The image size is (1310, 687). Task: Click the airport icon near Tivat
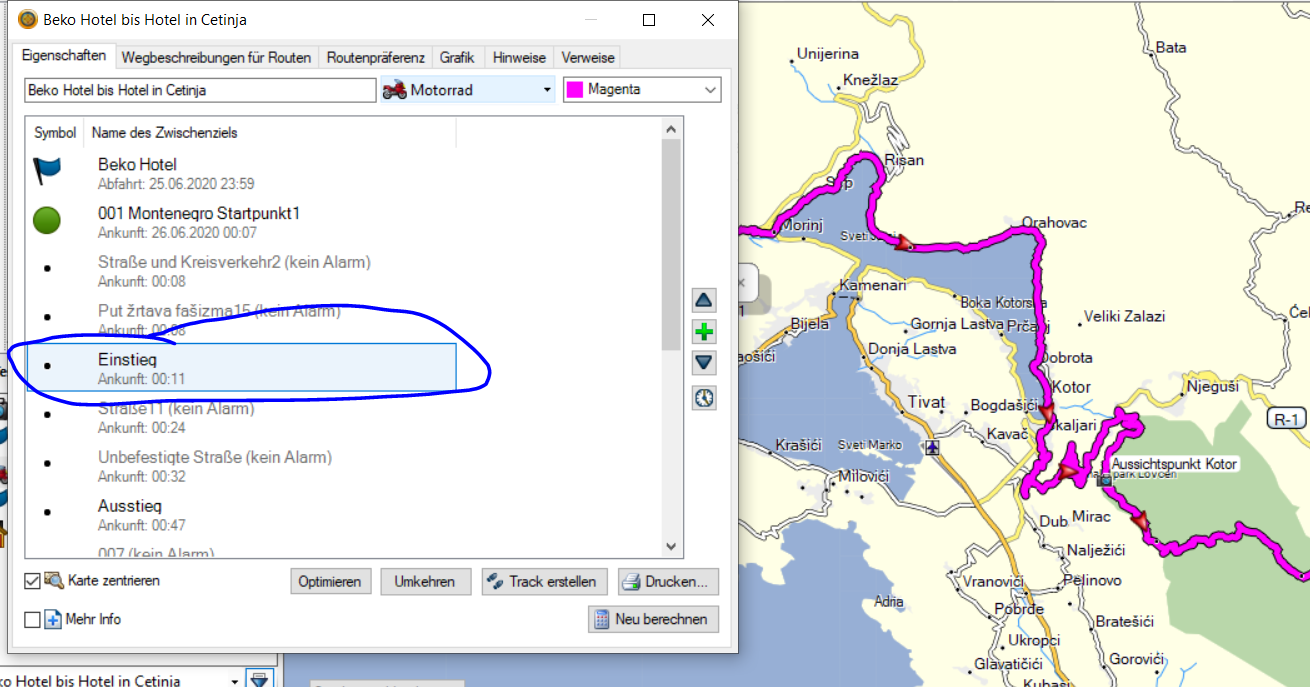[x=933, y=448]
